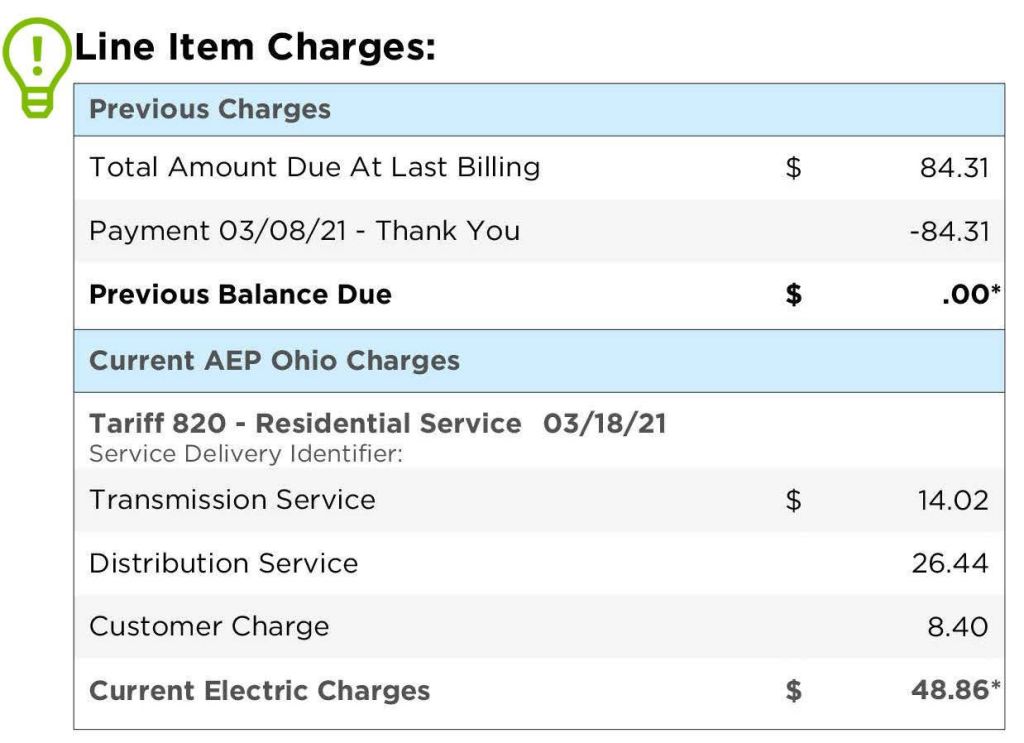Viewport: 1024px width, 743px height.
Task: Select the Transmission Service line item
Action: (232, 499)
